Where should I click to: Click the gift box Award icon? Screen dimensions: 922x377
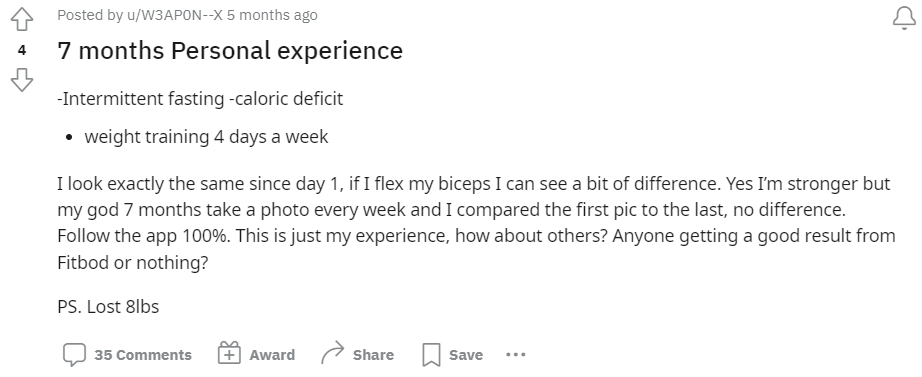pos(229,353)
